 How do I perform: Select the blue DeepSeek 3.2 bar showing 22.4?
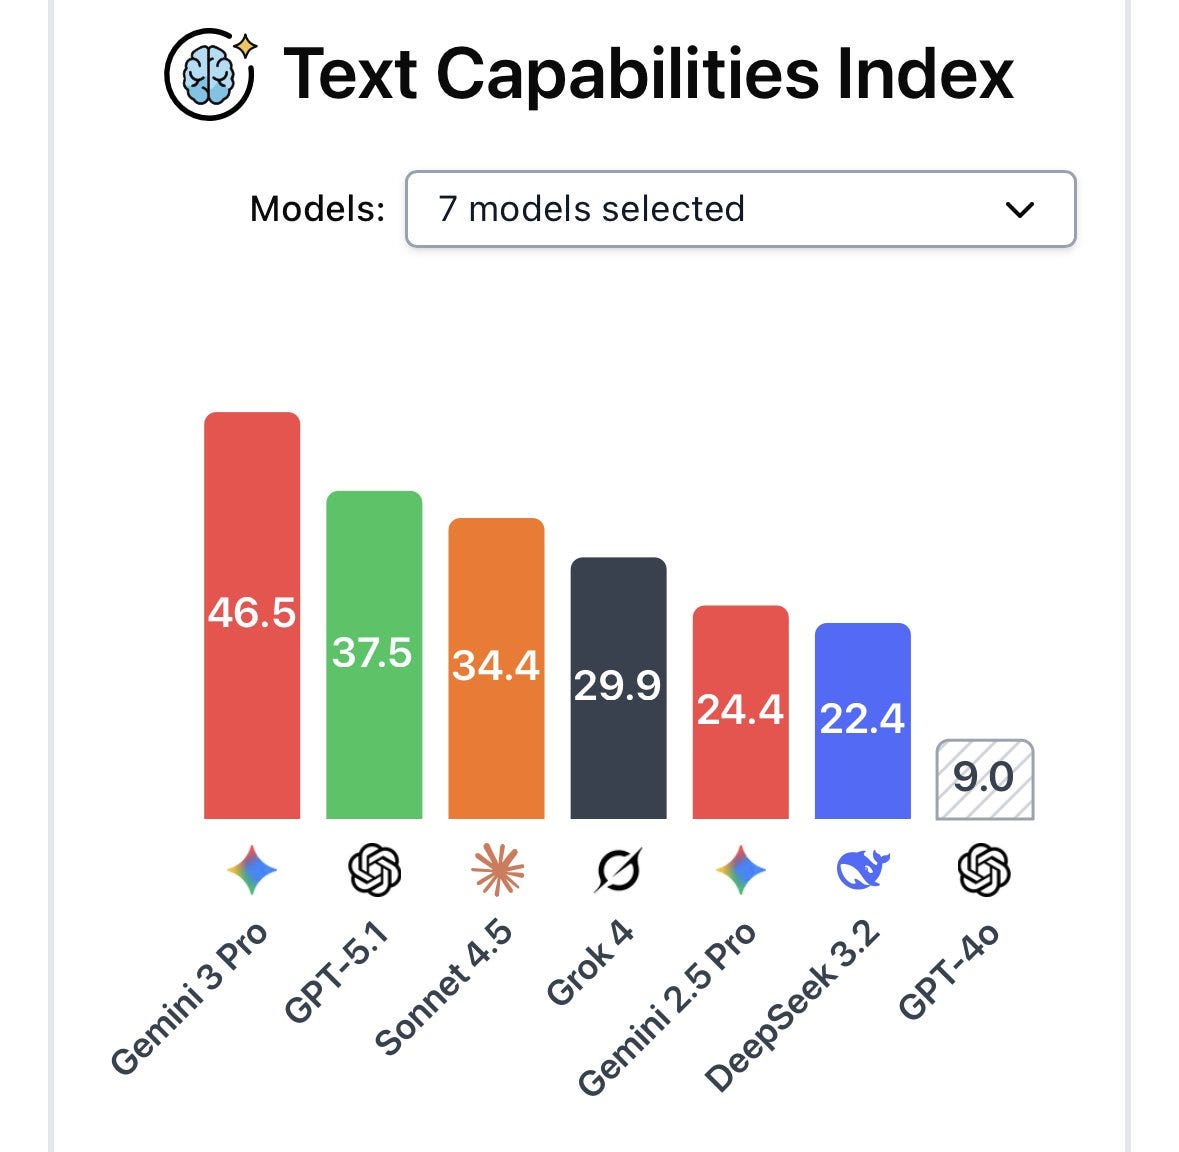tap(863, 720)
